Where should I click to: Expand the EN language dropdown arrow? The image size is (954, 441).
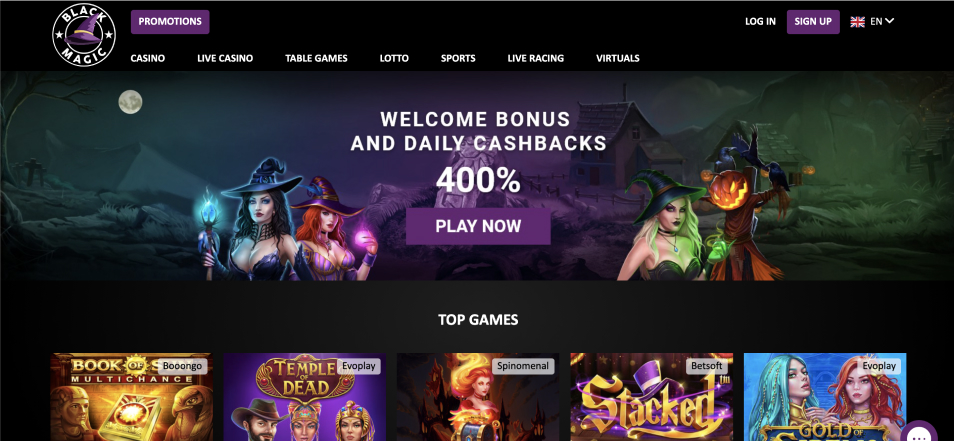890,21
